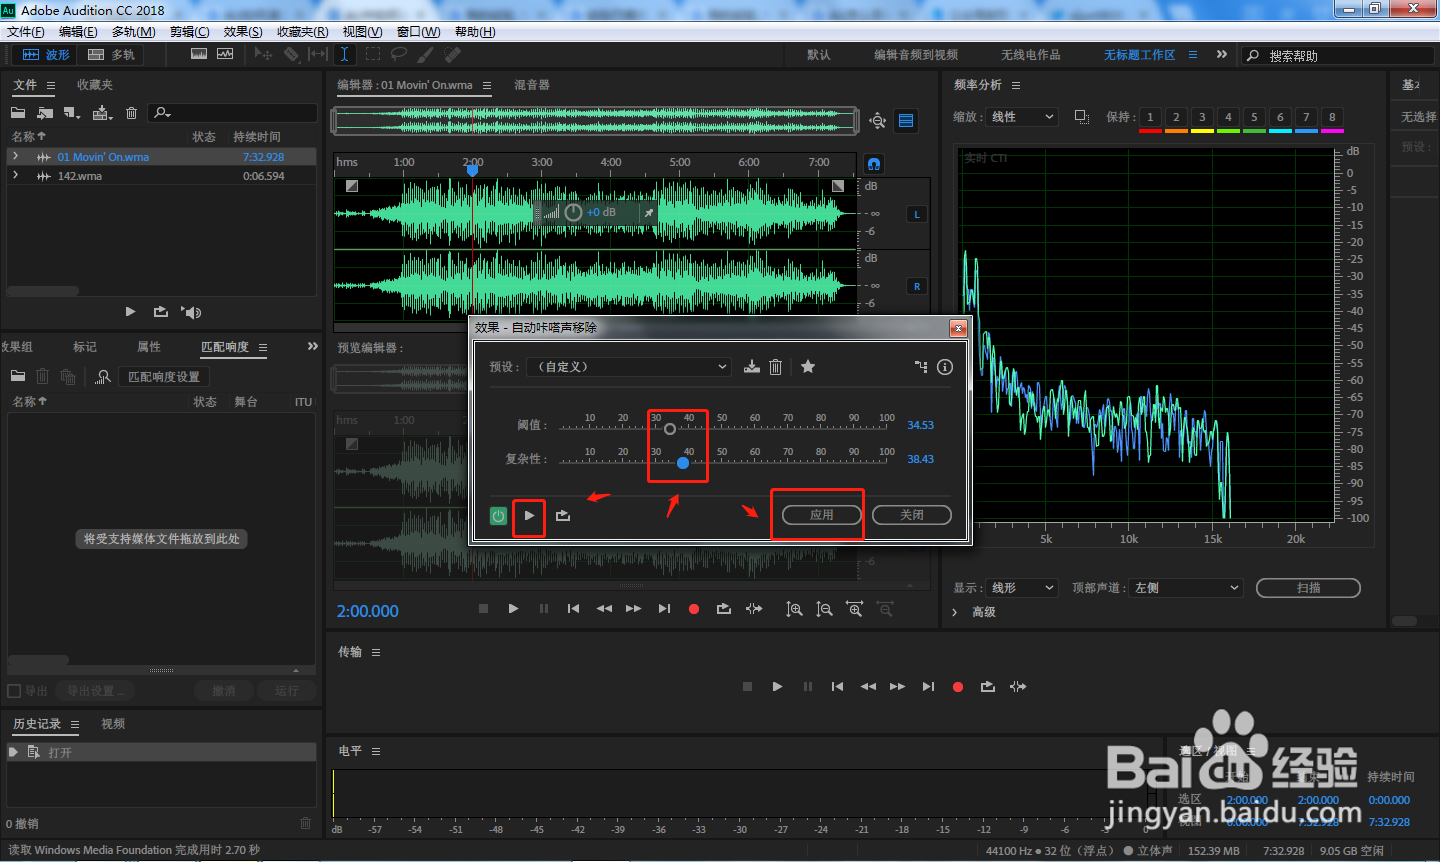Switch to Waveform (波形) view

(46, 55)
